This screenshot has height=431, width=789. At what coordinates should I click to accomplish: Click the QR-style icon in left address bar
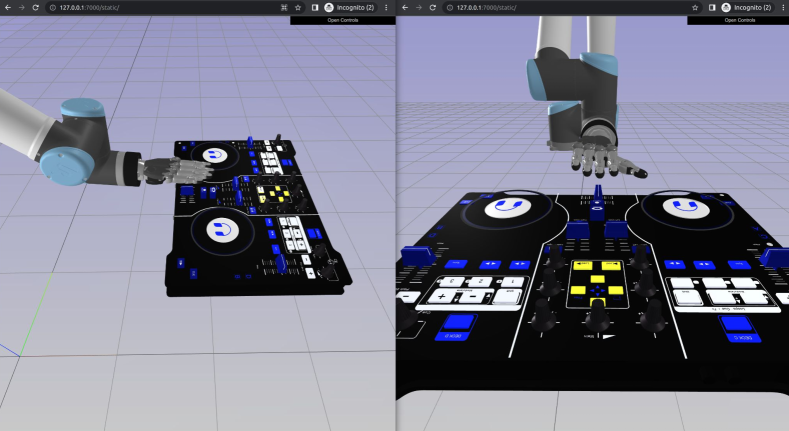point(284,8)
